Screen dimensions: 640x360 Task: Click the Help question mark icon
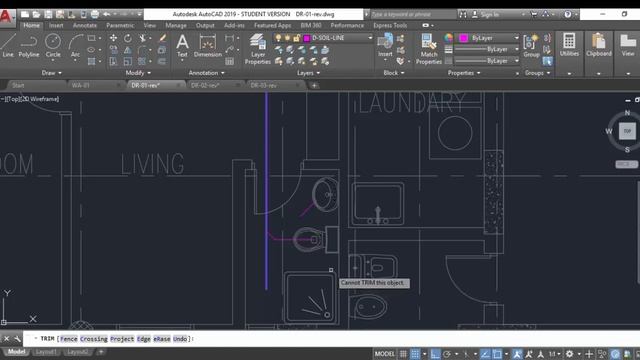pos(568,14)
